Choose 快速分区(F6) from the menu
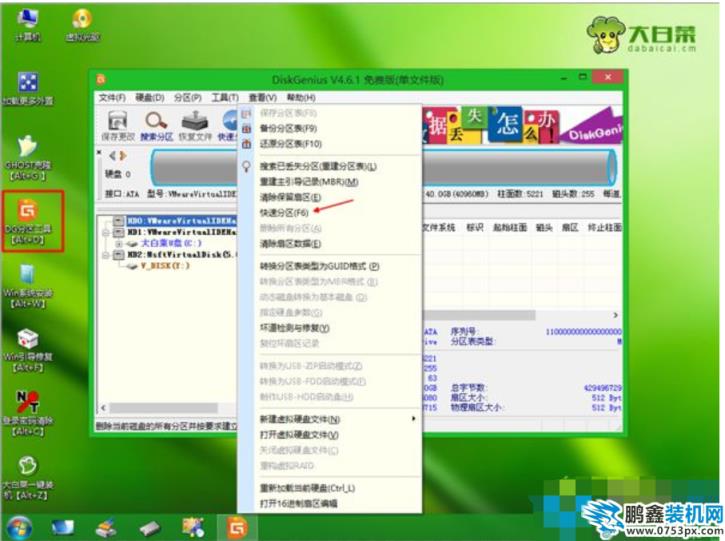The height and width of the screenshot is (541, 725). [x=283, y=213]
